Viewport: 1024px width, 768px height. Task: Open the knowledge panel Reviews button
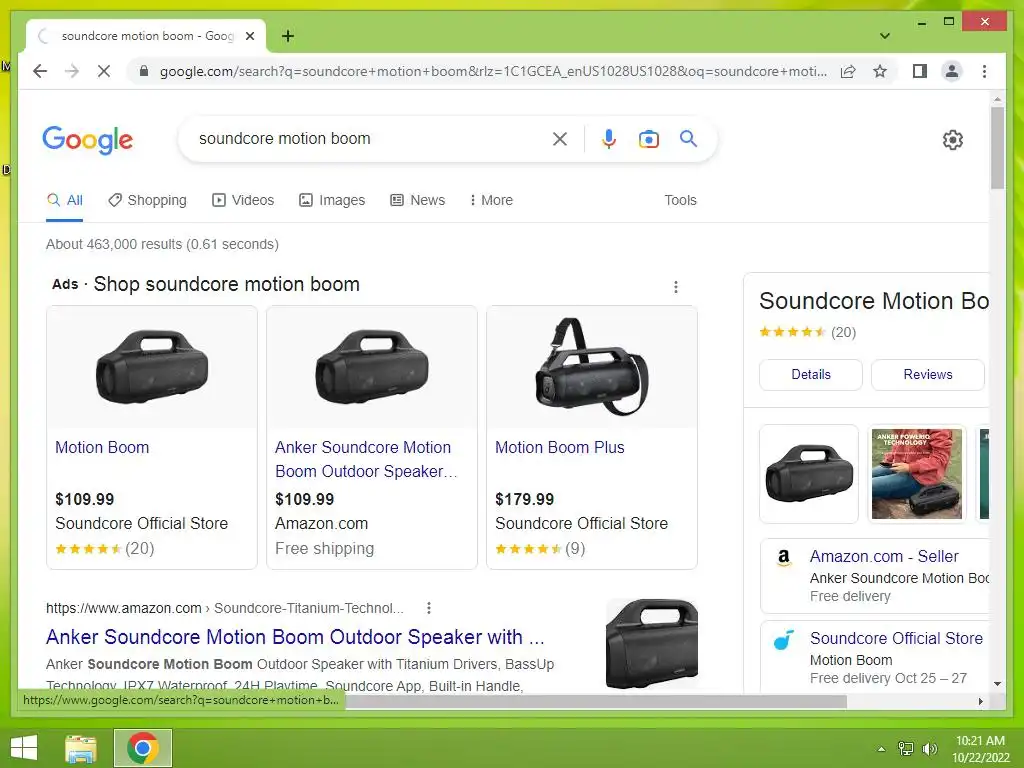pos(927,375)
